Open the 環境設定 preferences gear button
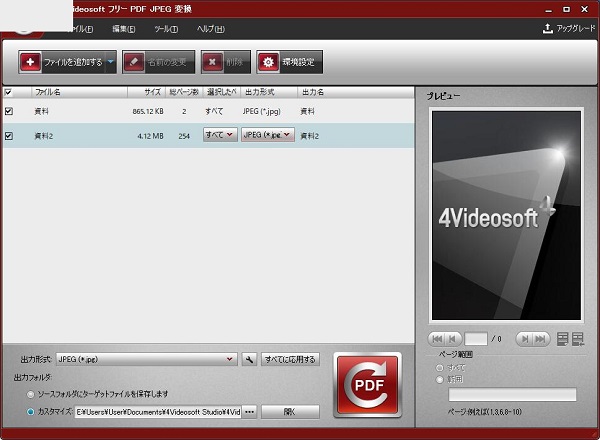Screen dimensions: 600x440 click(289, 62)
